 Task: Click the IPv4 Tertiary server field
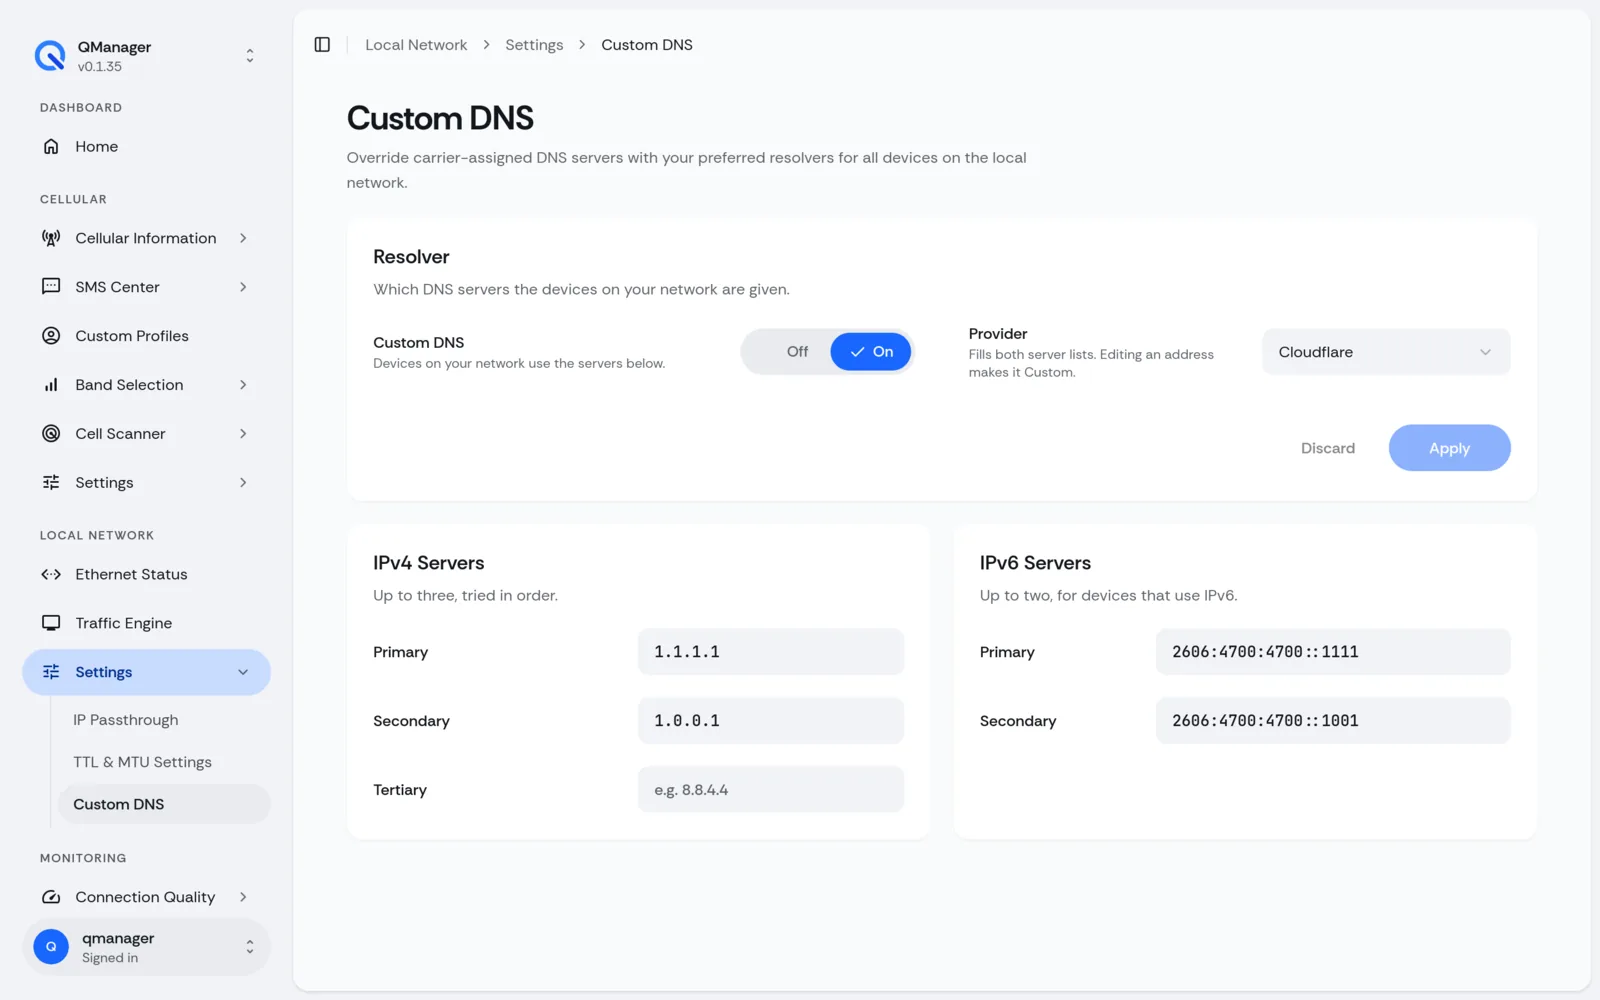771,790
